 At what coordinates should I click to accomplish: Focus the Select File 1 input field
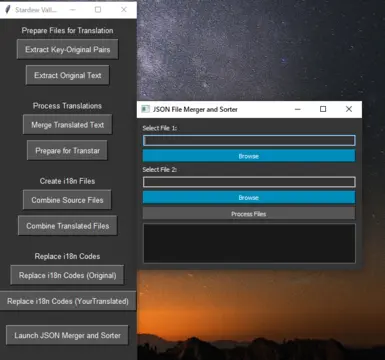[x=249, y=140]
